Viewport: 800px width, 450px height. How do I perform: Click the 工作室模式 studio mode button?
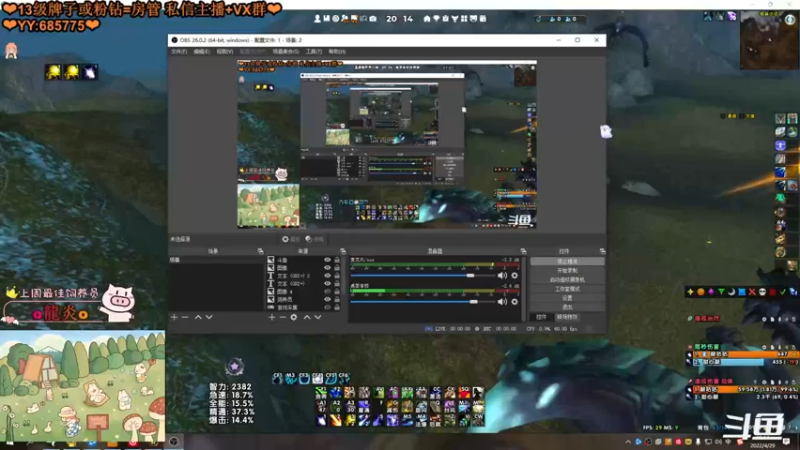567,289
